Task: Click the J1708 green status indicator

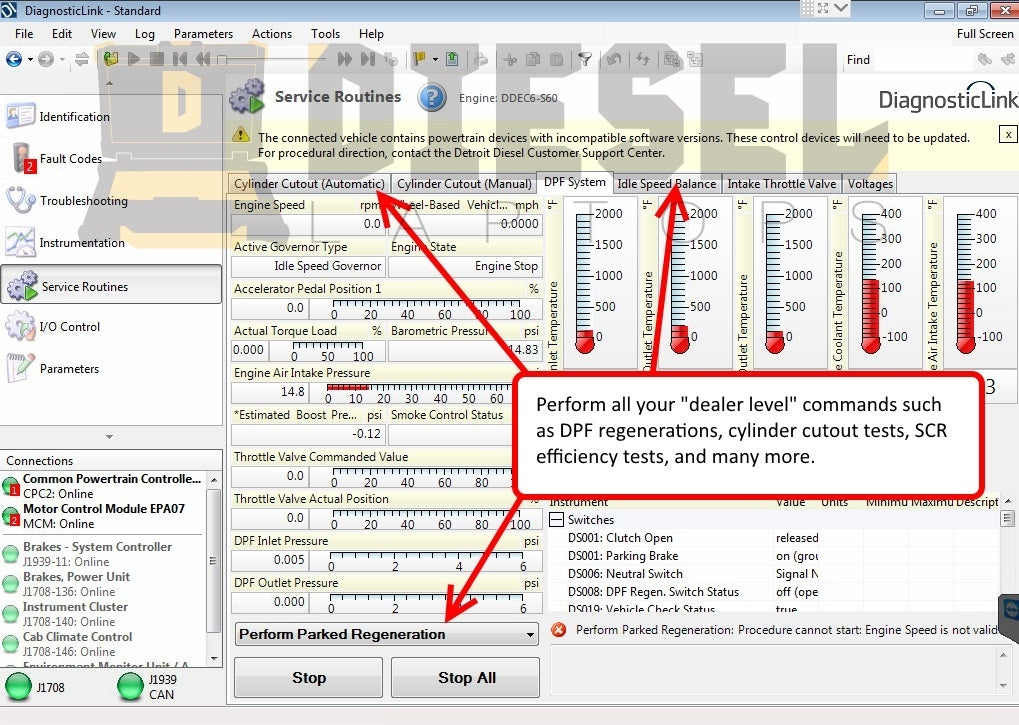Action: point(18,687)
